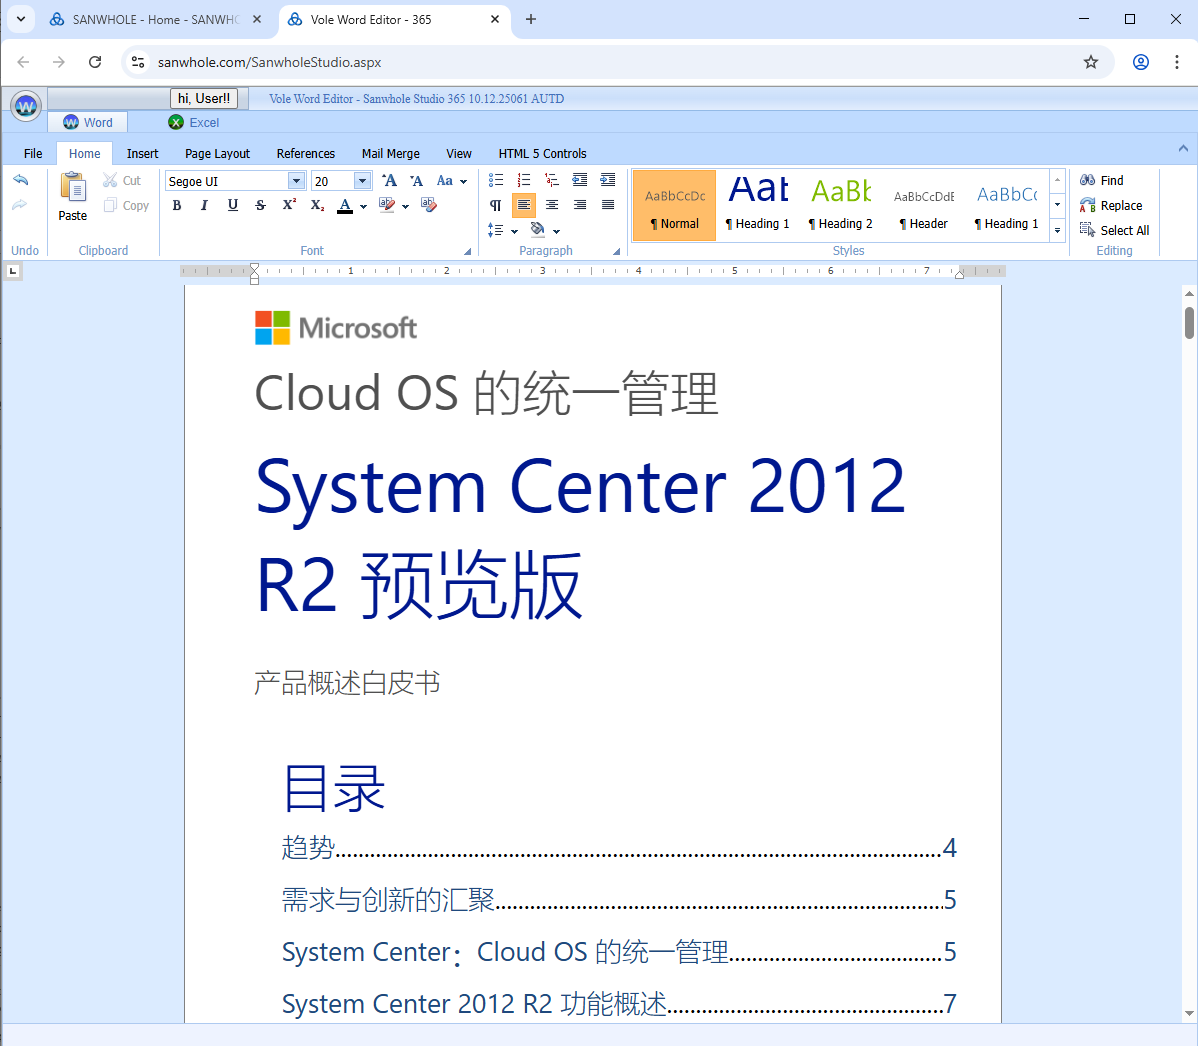Image resolution: width=1198 pixels, height=1046 pixels.
Task: Toggle right paragraph alignment
Action: 580,205
